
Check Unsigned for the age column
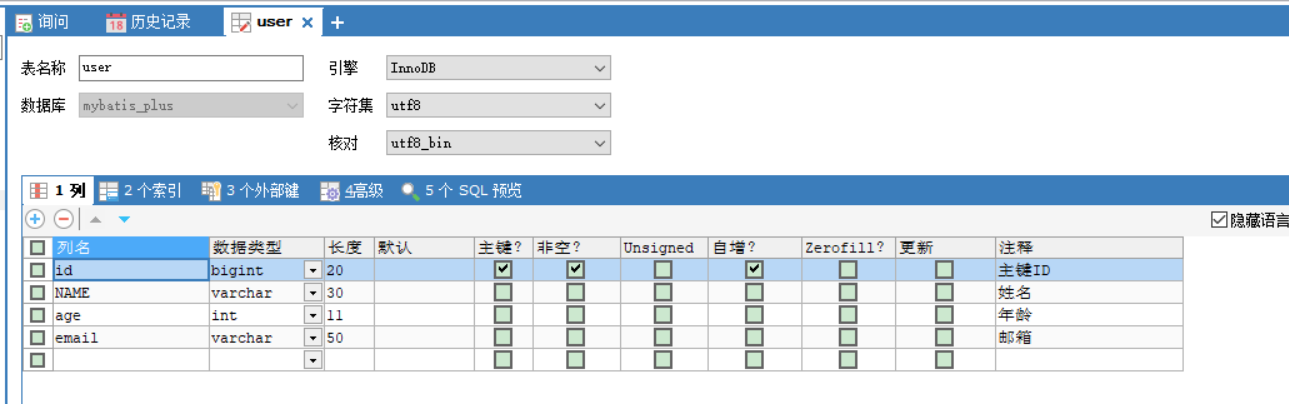[663, 315]
